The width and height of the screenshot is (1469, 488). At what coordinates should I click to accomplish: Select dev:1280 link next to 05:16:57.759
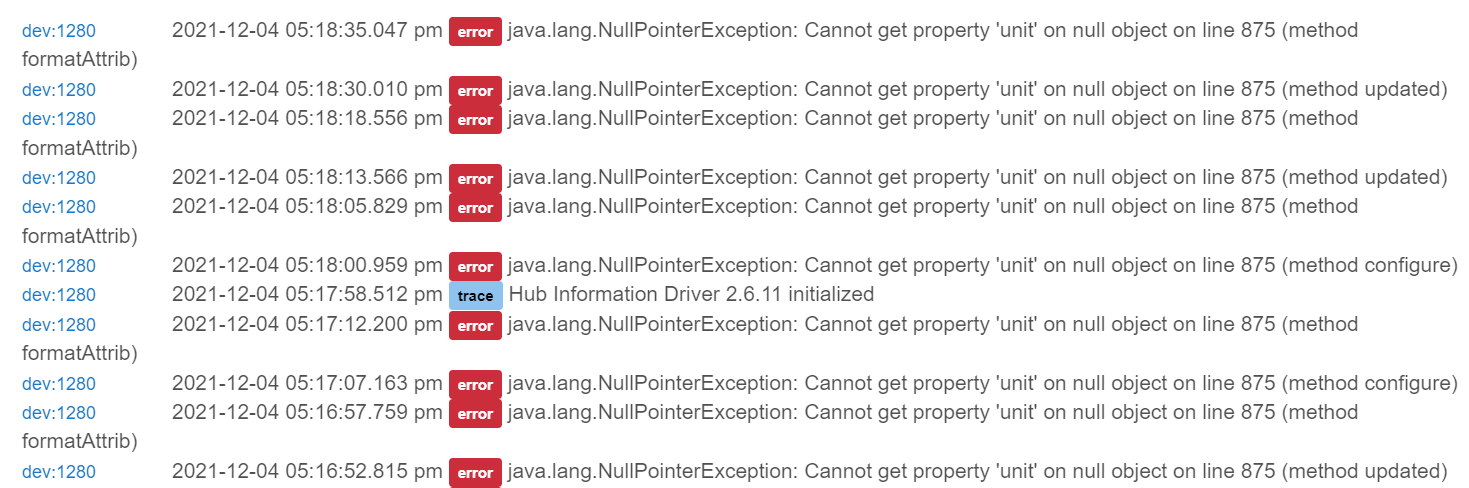point(59,413)
